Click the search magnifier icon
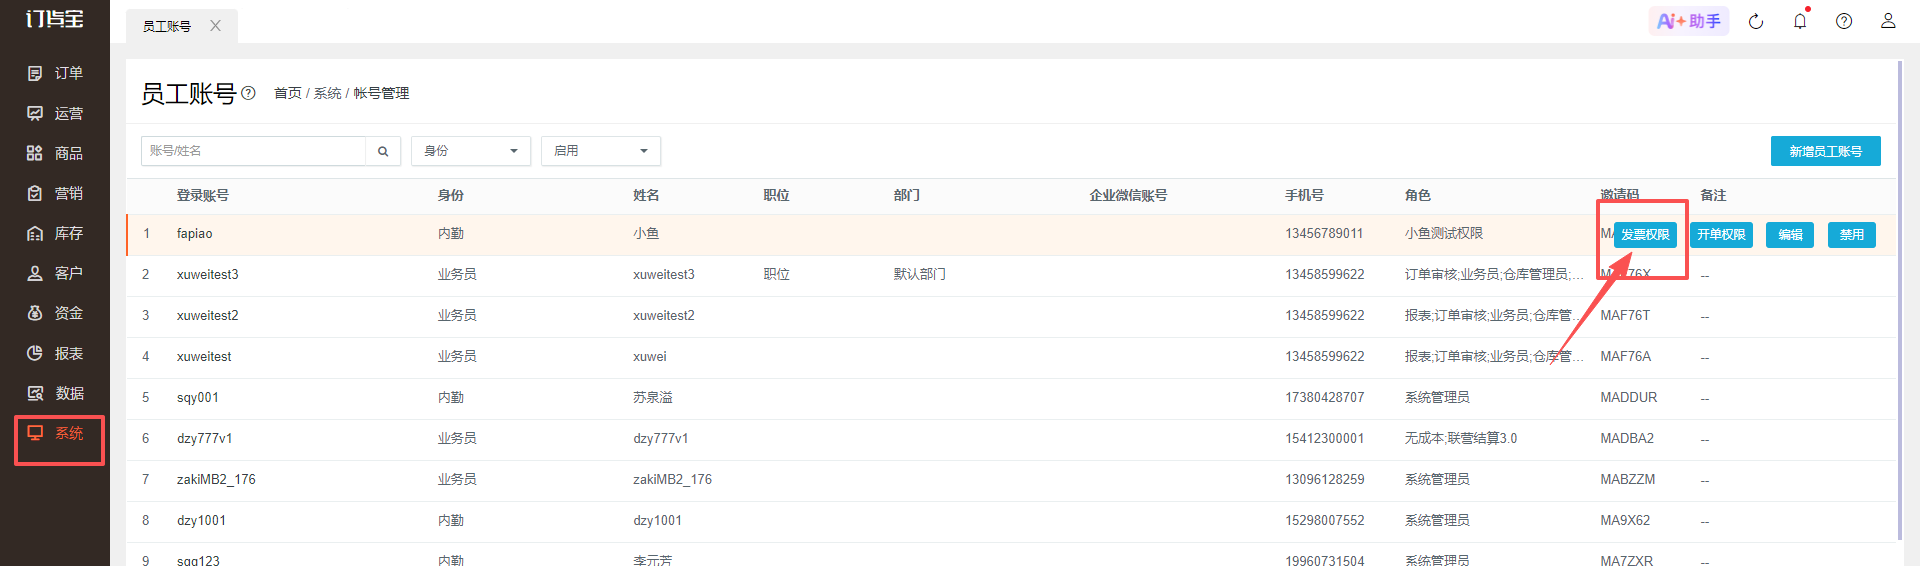 pyautogui.click(x=383, y=151)
